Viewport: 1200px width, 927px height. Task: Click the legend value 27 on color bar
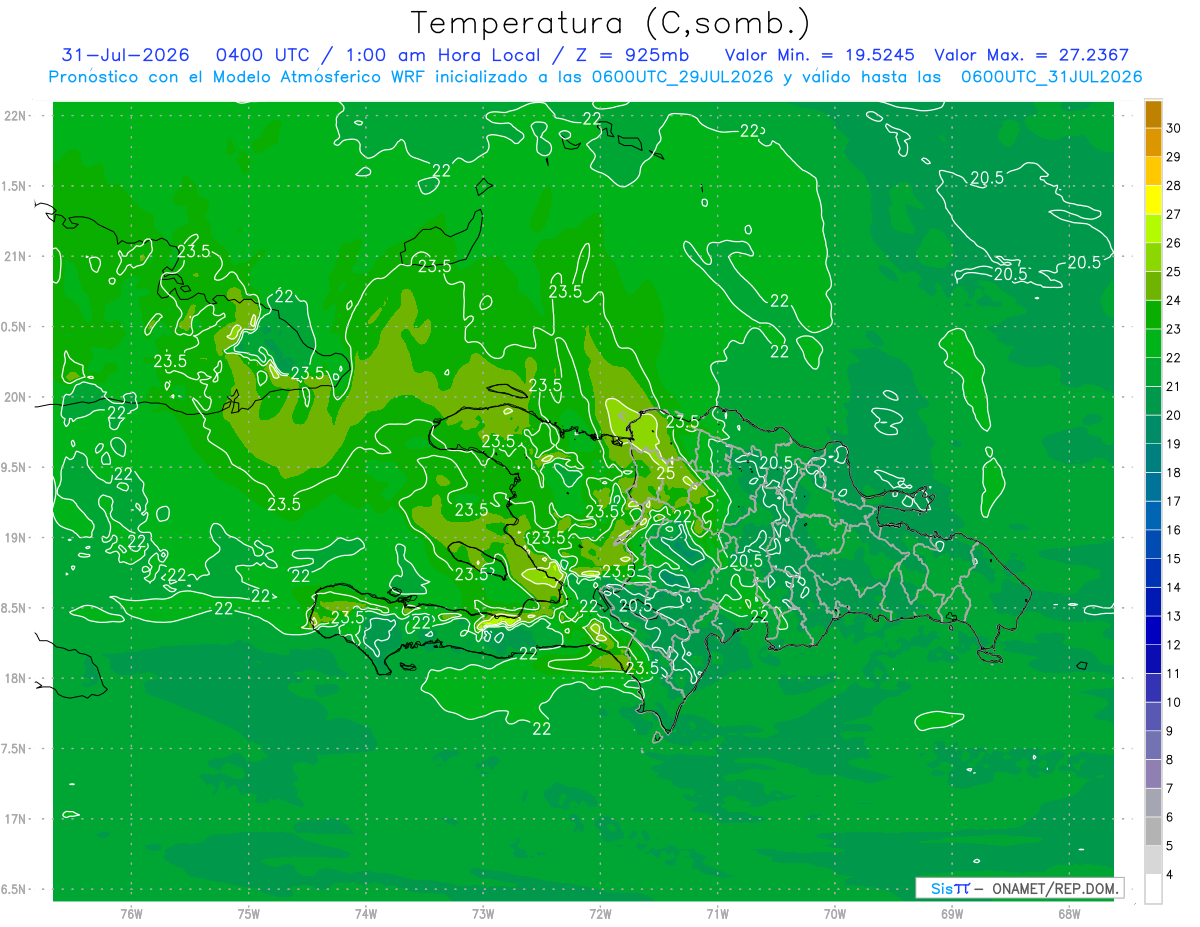pos(1173,214)
